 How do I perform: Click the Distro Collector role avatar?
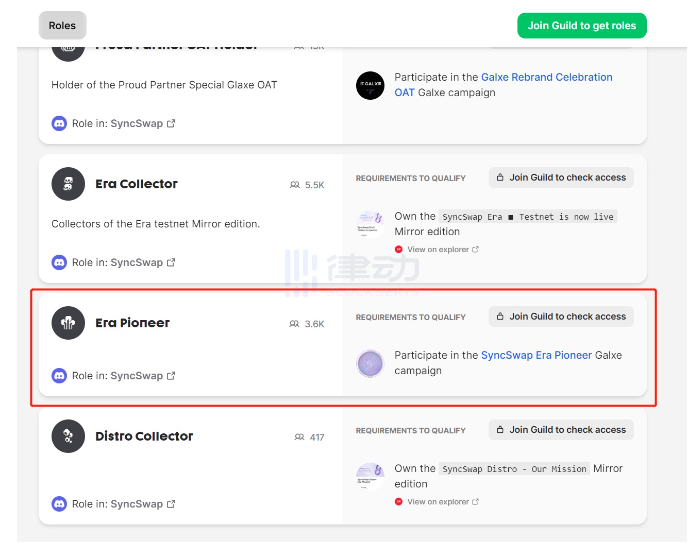click(x=68, y=436)
